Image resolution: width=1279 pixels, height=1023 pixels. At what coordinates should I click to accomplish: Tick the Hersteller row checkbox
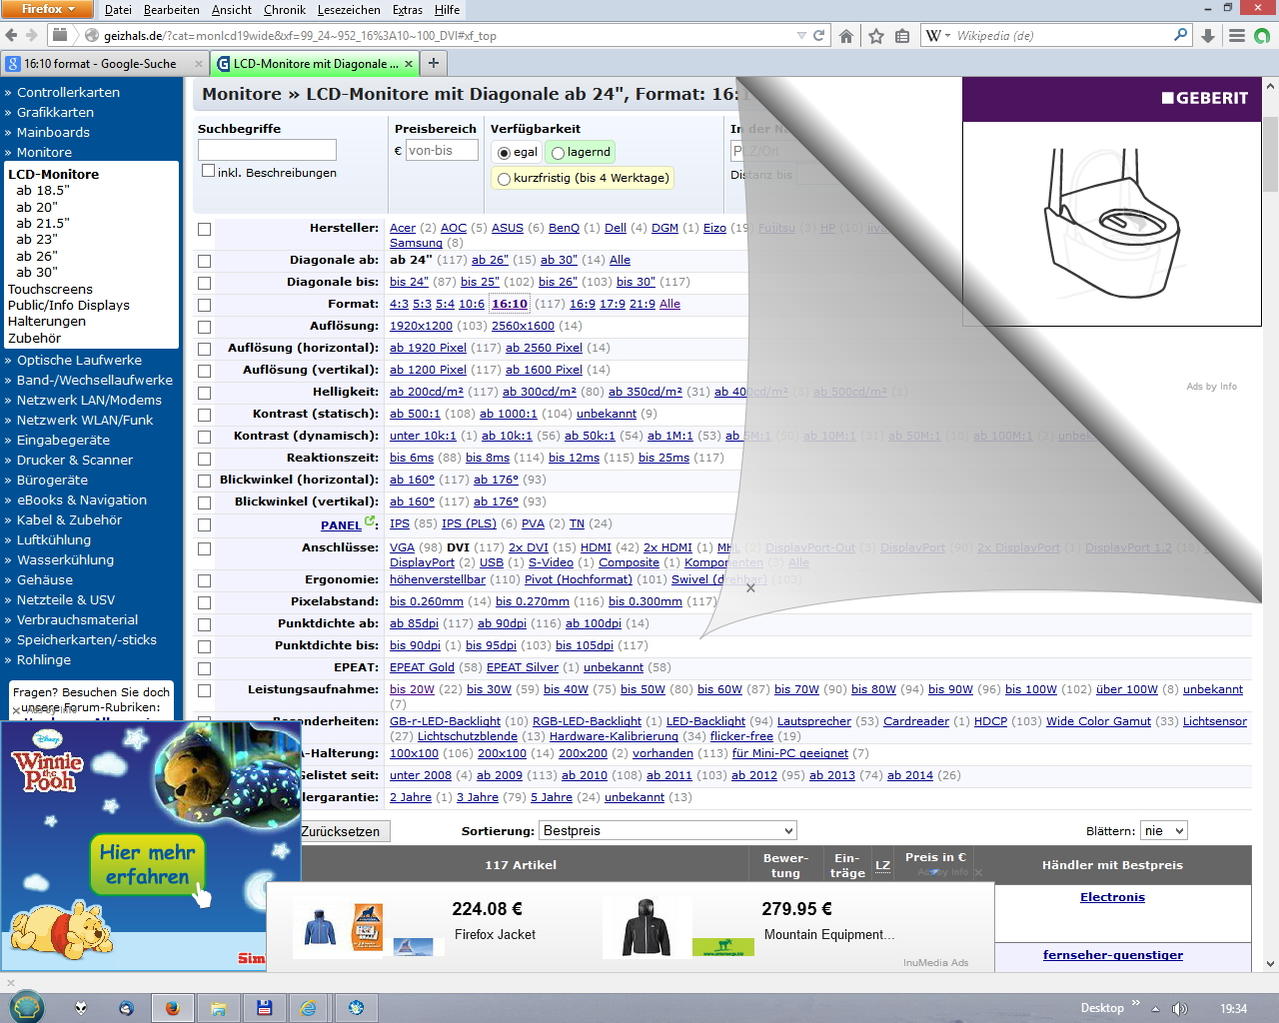[x=205, y=229]
